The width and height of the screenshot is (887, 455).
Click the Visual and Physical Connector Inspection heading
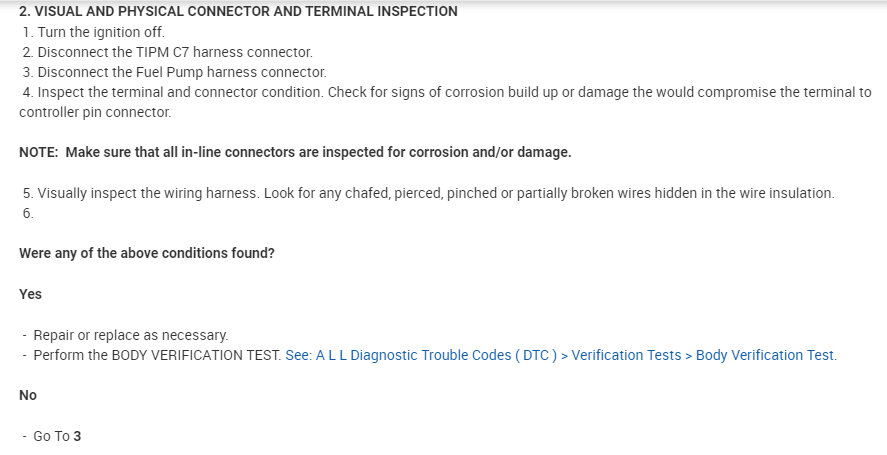click(238, 11)
